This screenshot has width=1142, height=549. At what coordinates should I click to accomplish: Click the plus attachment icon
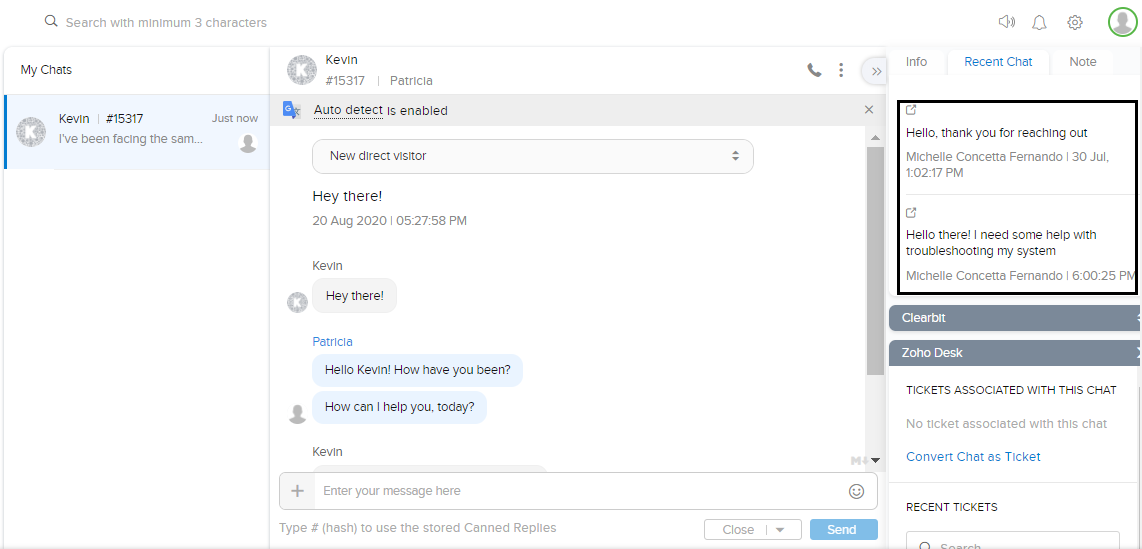click(297, 491)
